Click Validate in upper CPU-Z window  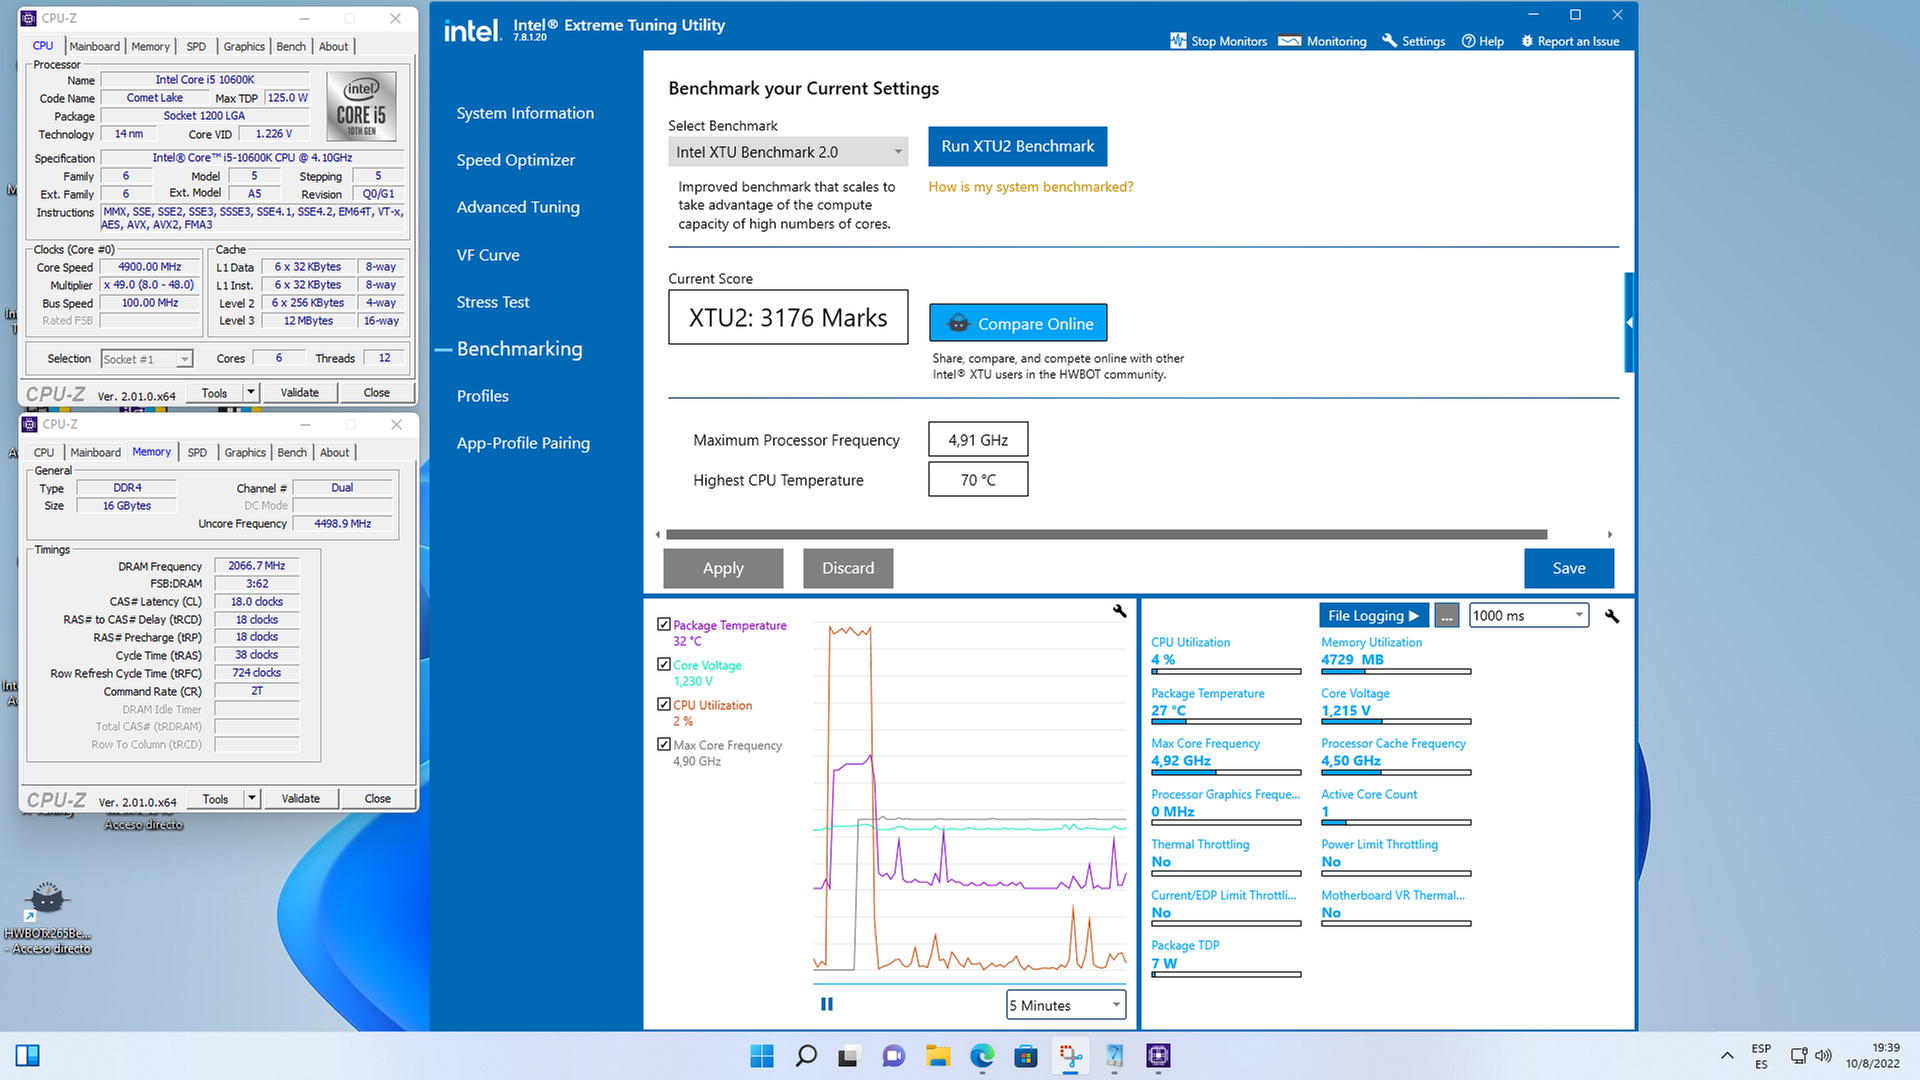pyautogui.click(x=300, y=392)
